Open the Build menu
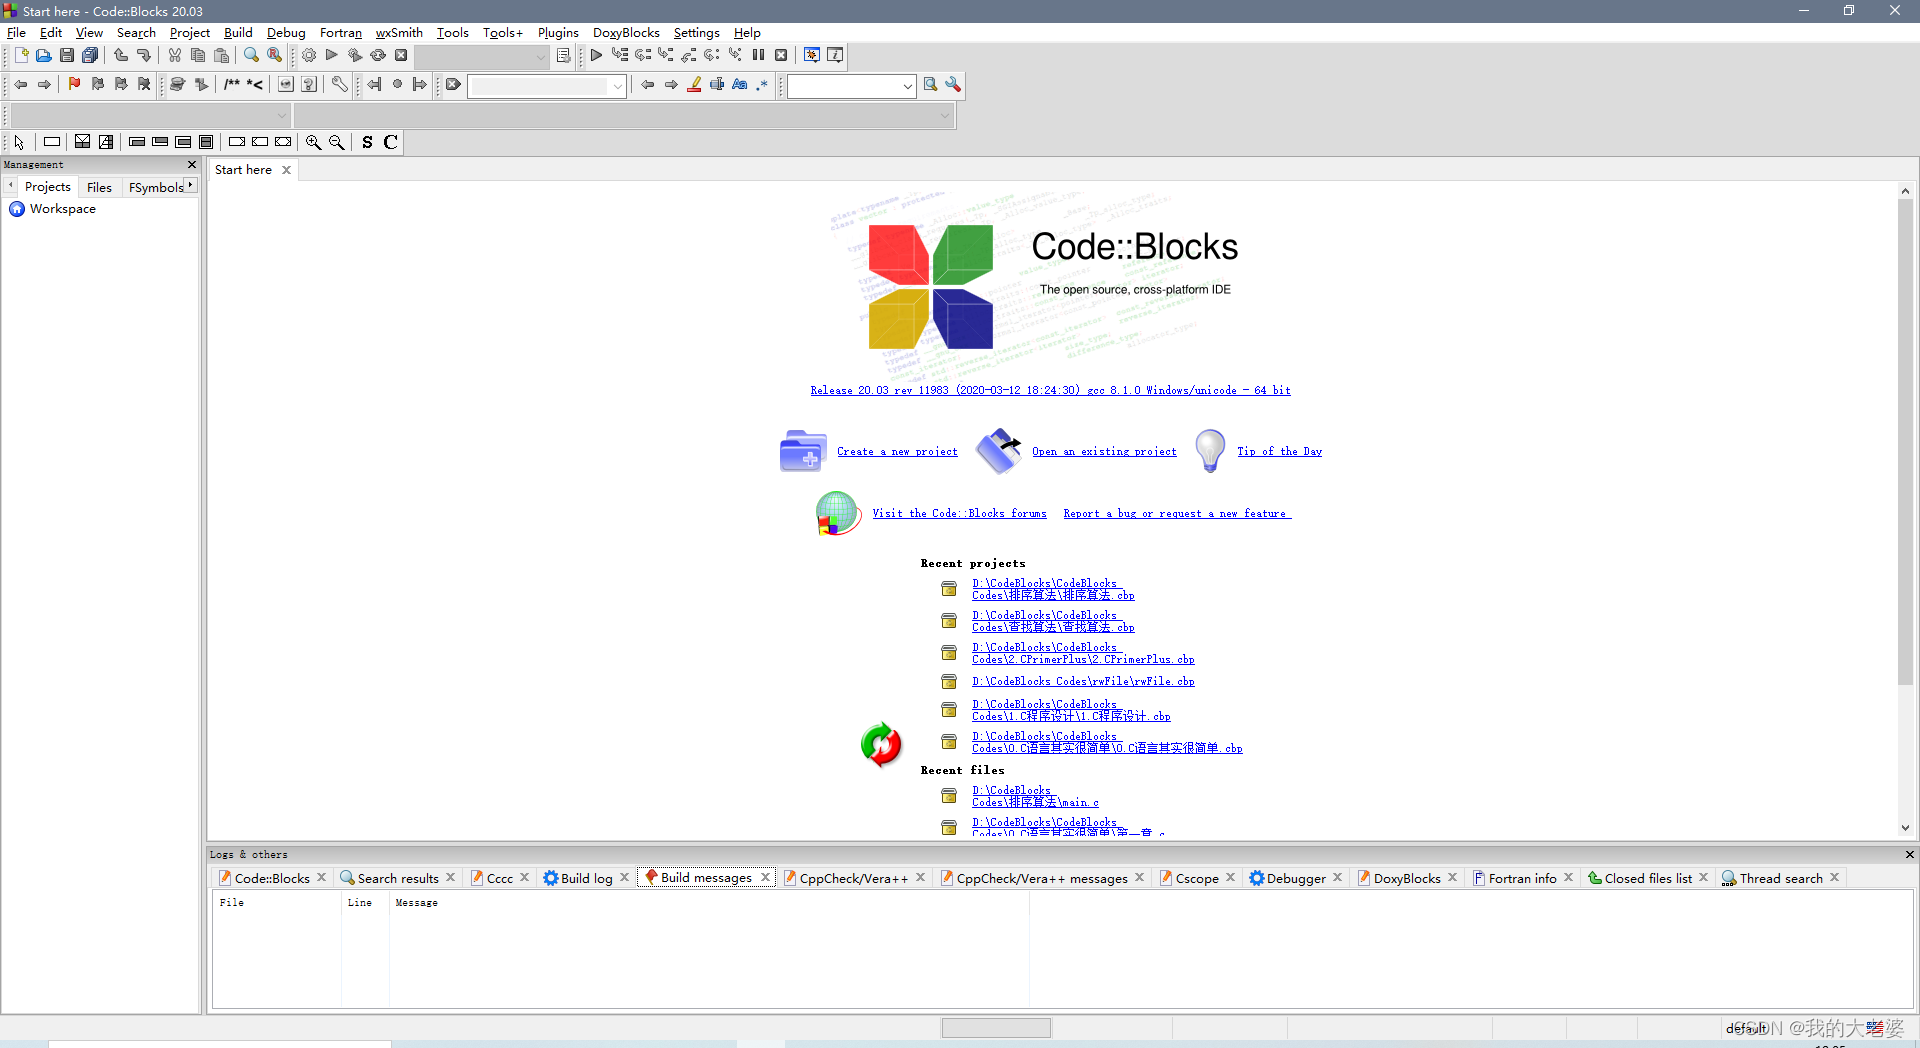Viewport: 1920px width, 1048px height. pos(238,33)
